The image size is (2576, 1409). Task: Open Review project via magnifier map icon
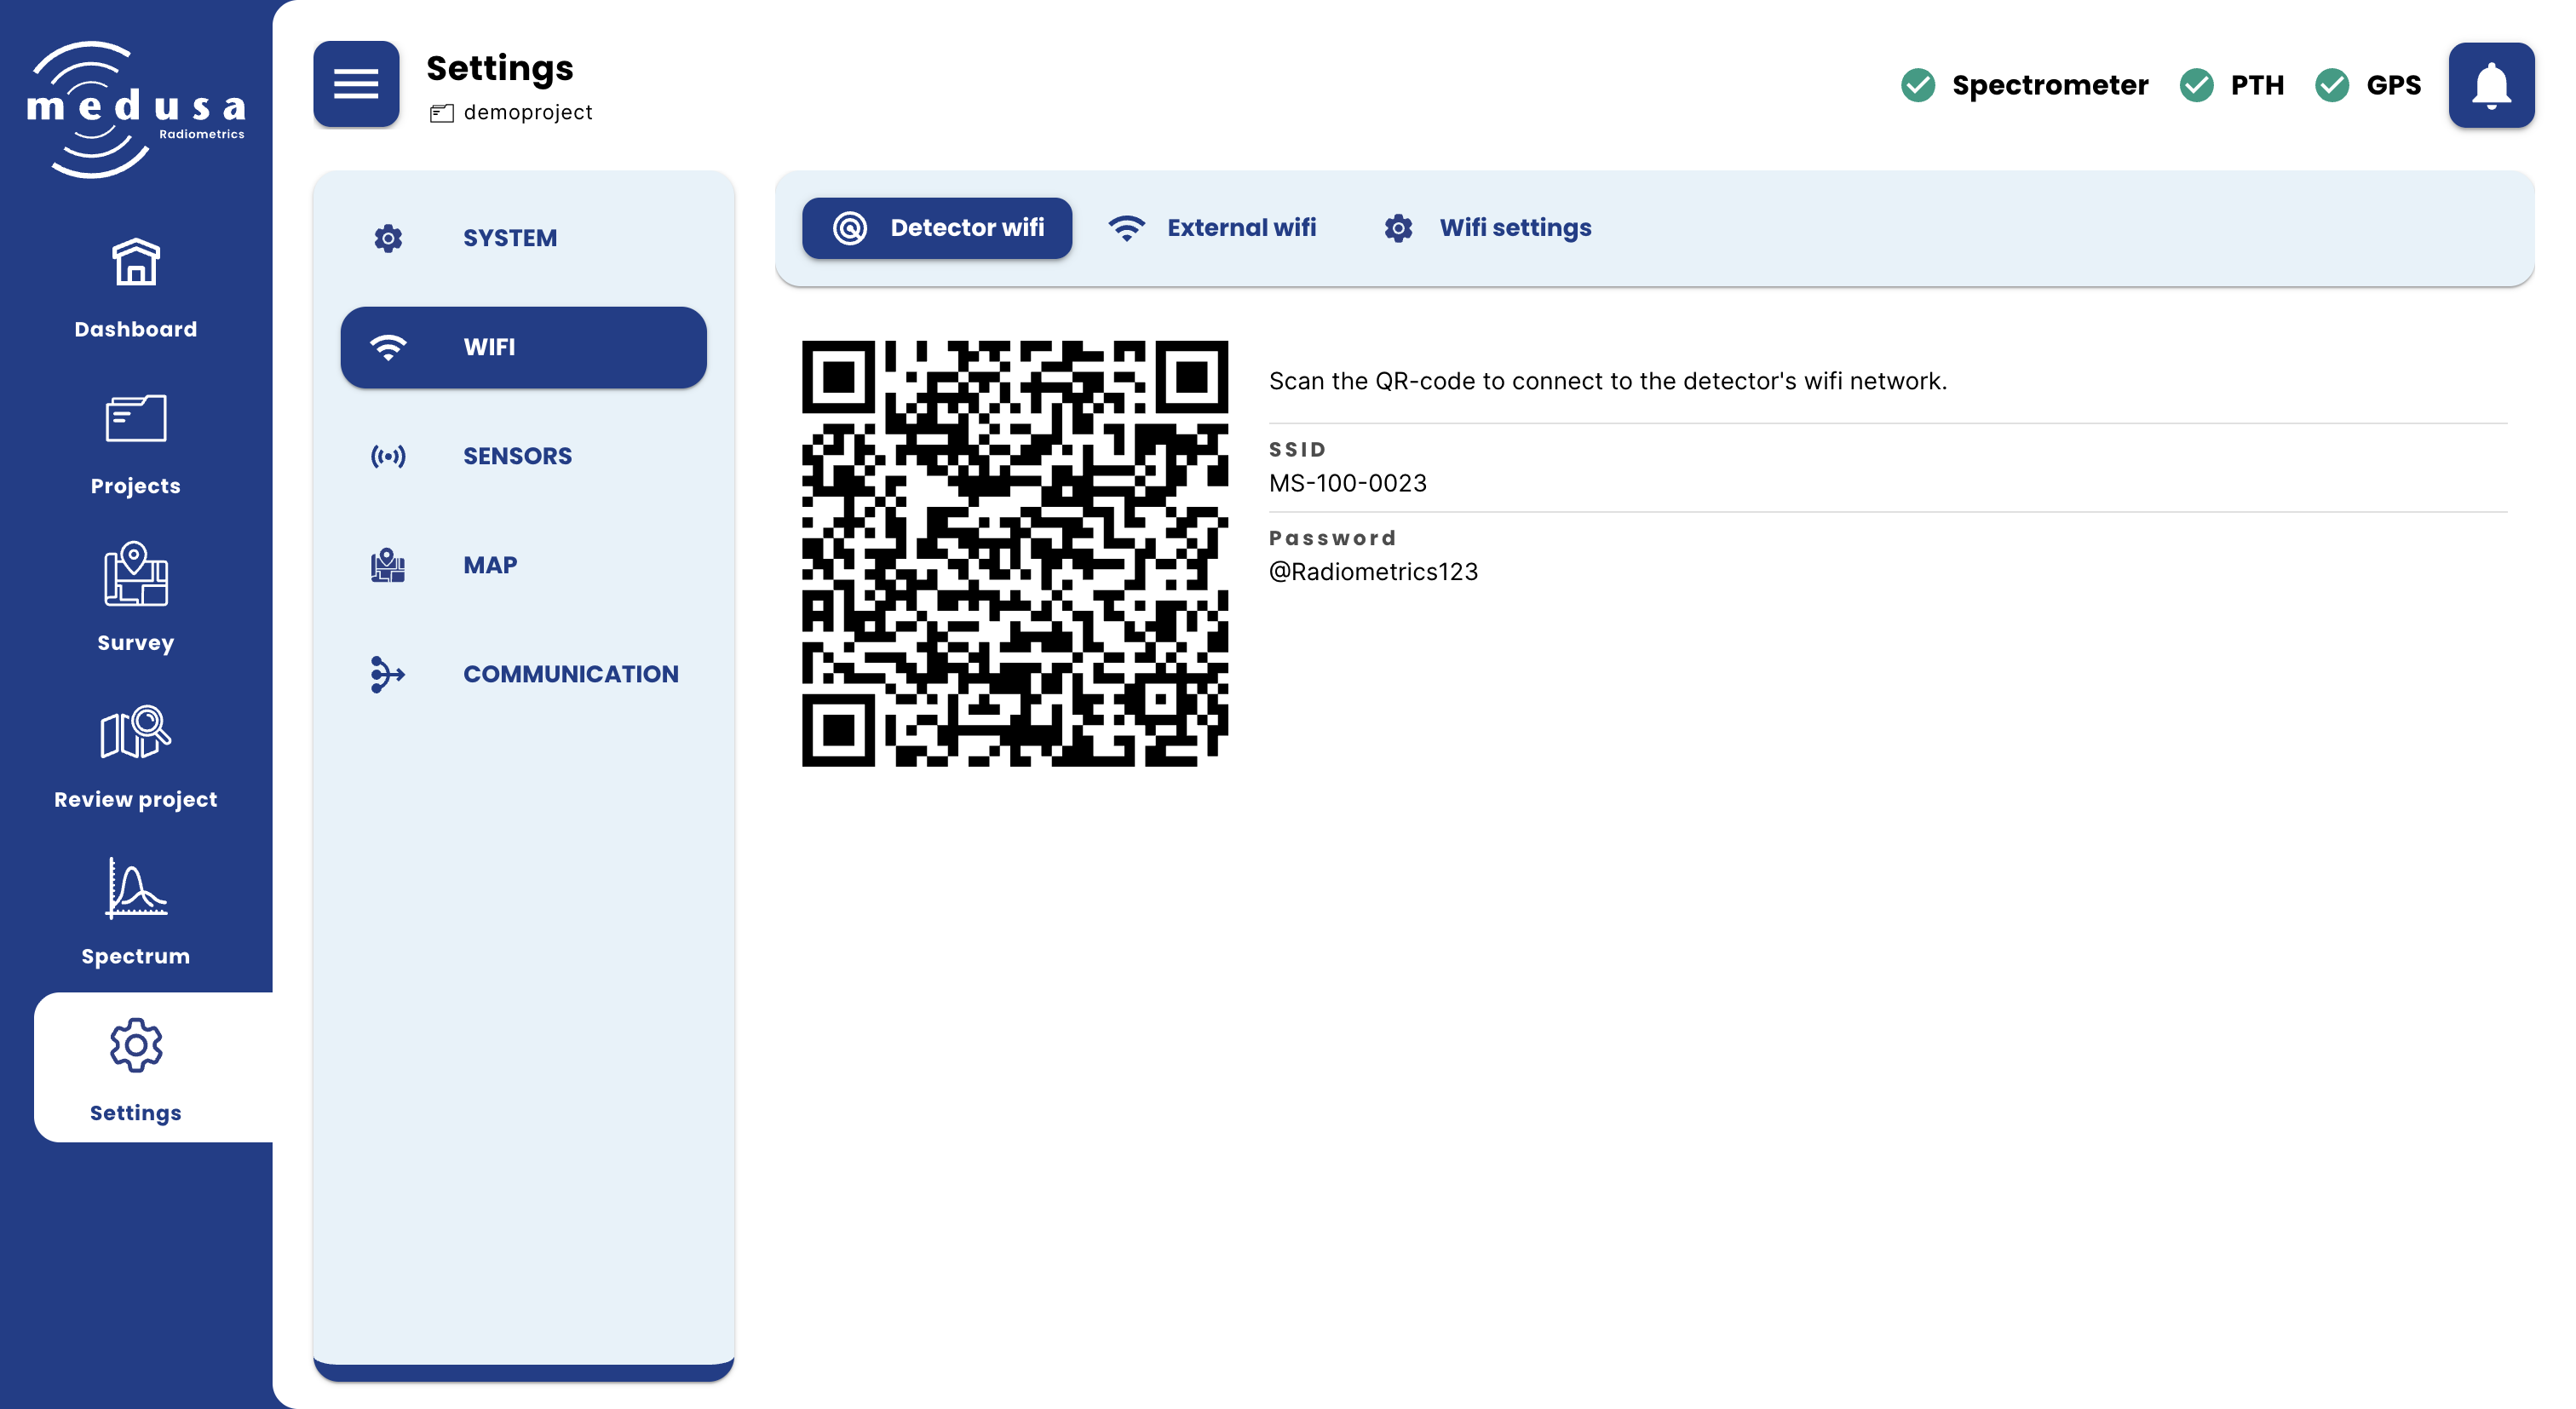click(136, 732)
